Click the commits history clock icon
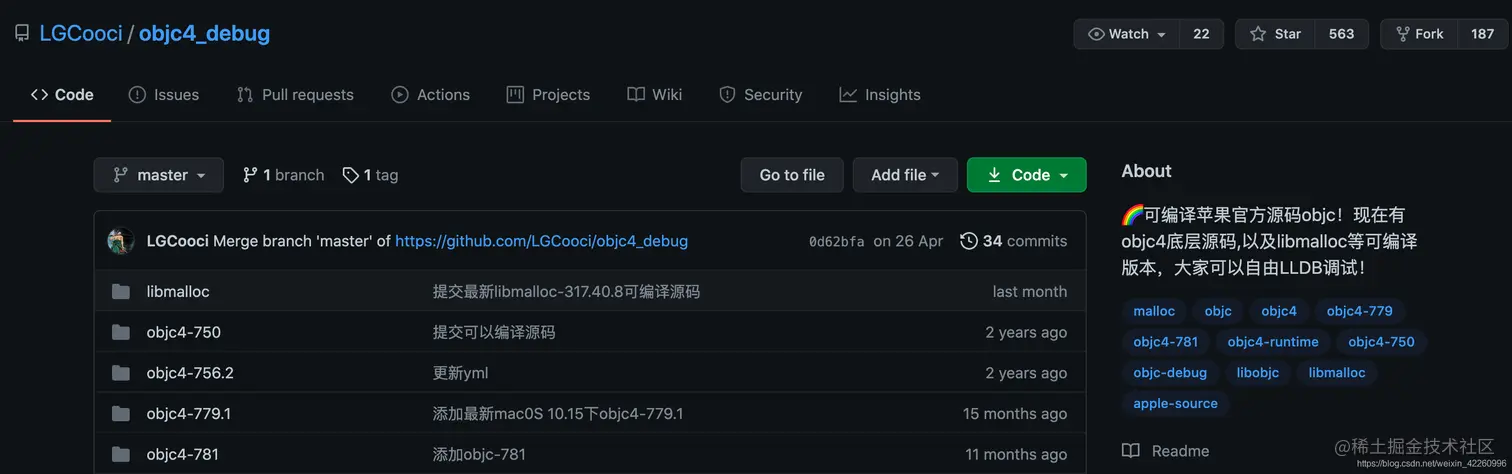The image size is (1512, 474). click(x=969, y=241)
